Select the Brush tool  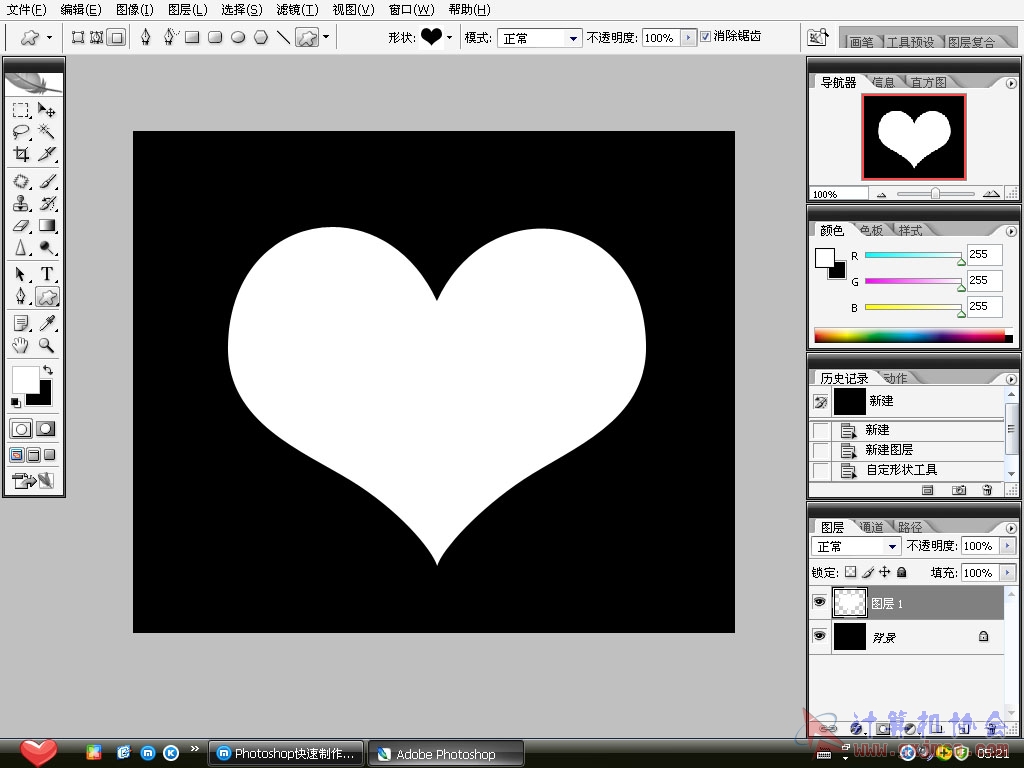46,181
